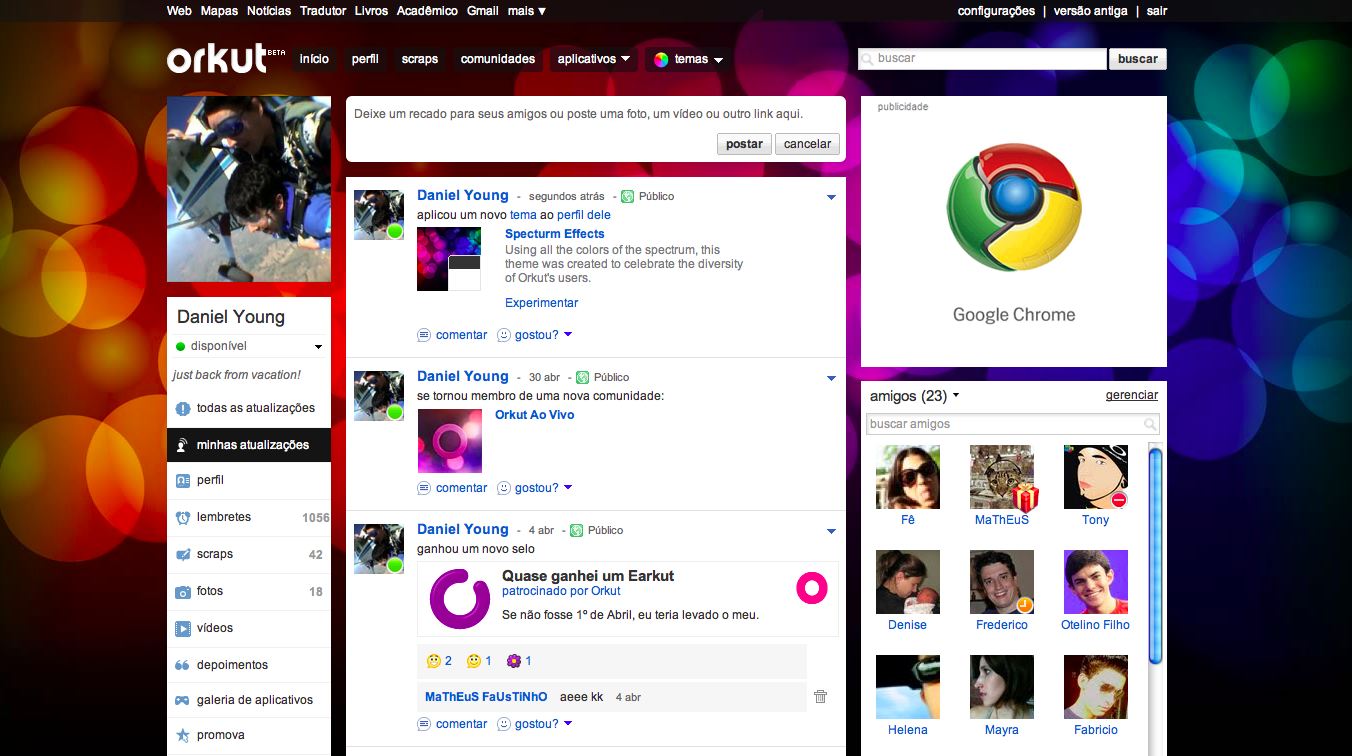Open the Experimentar theme link

[541, 303]
